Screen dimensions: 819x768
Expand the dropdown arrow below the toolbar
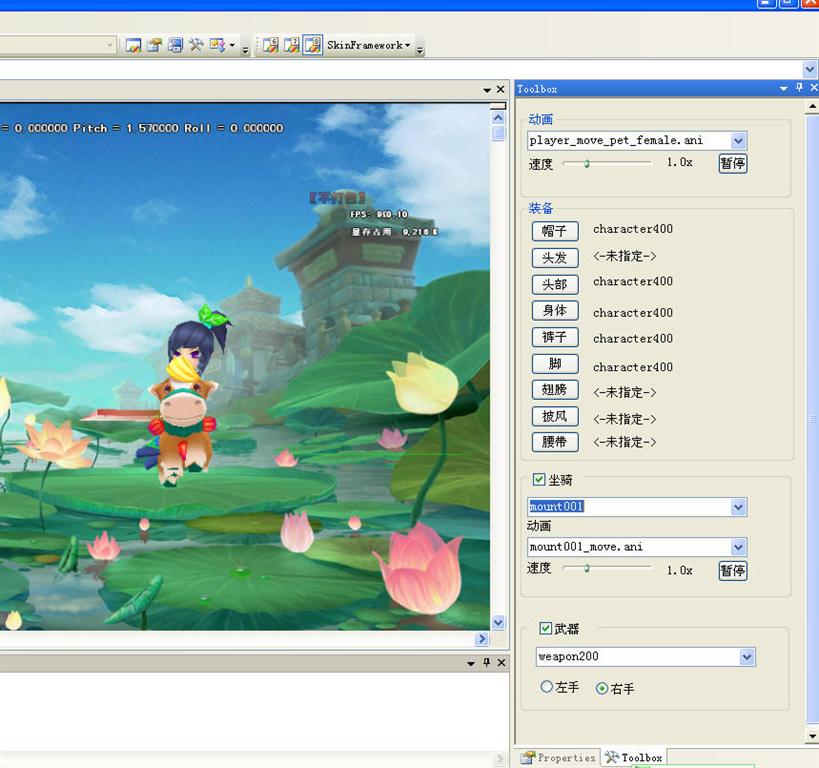[810, 69]
